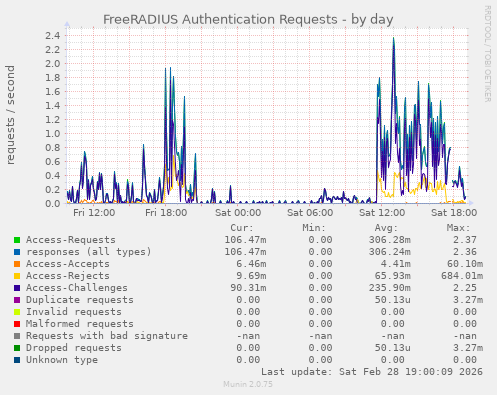Click the Sat 00:00 x-axis label

click(x=238, y=213)
